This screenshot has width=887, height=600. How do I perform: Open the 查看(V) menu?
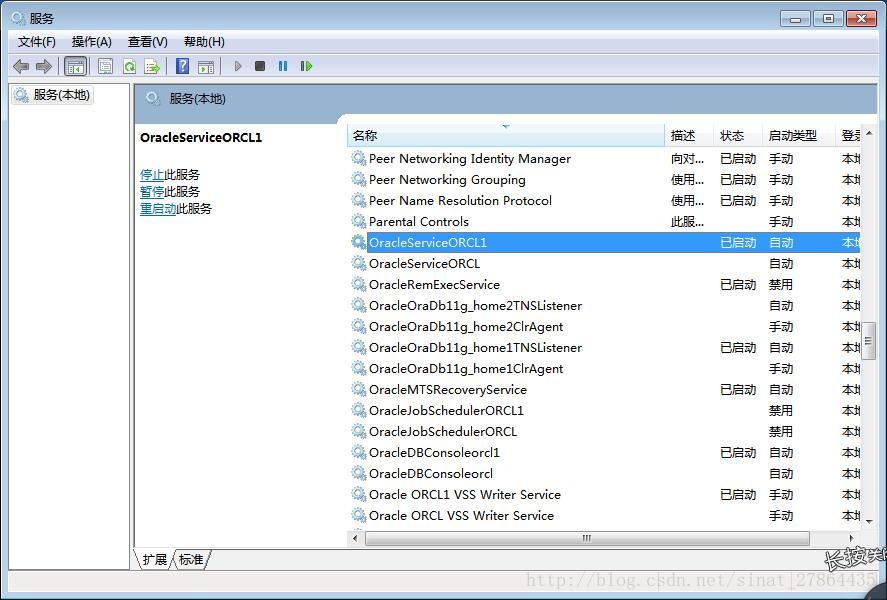coord(148,42)
